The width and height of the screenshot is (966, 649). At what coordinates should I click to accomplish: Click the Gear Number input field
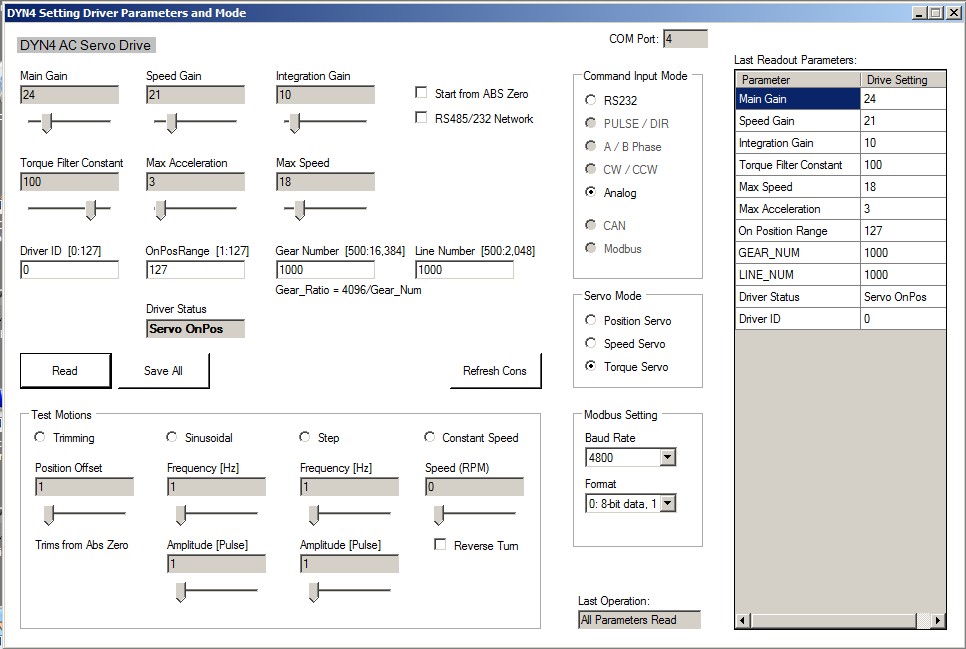click(x=325, y=270)
